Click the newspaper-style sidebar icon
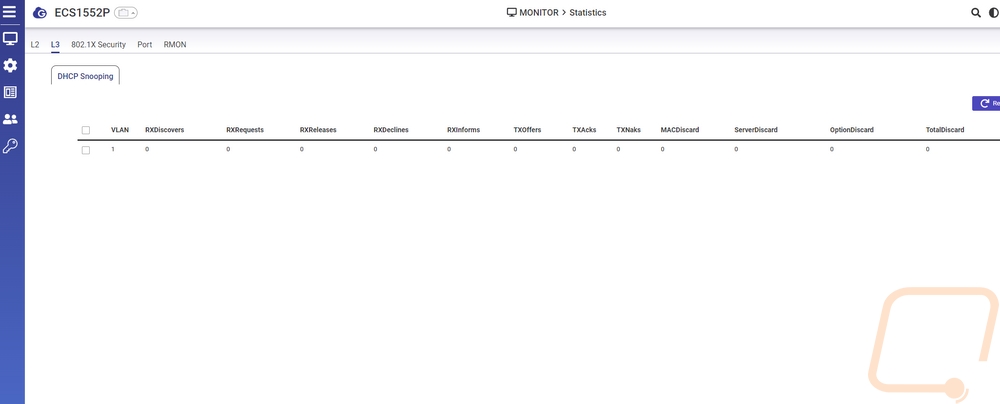The height and width of the screenshot is (404, 1000). point(10,92)
